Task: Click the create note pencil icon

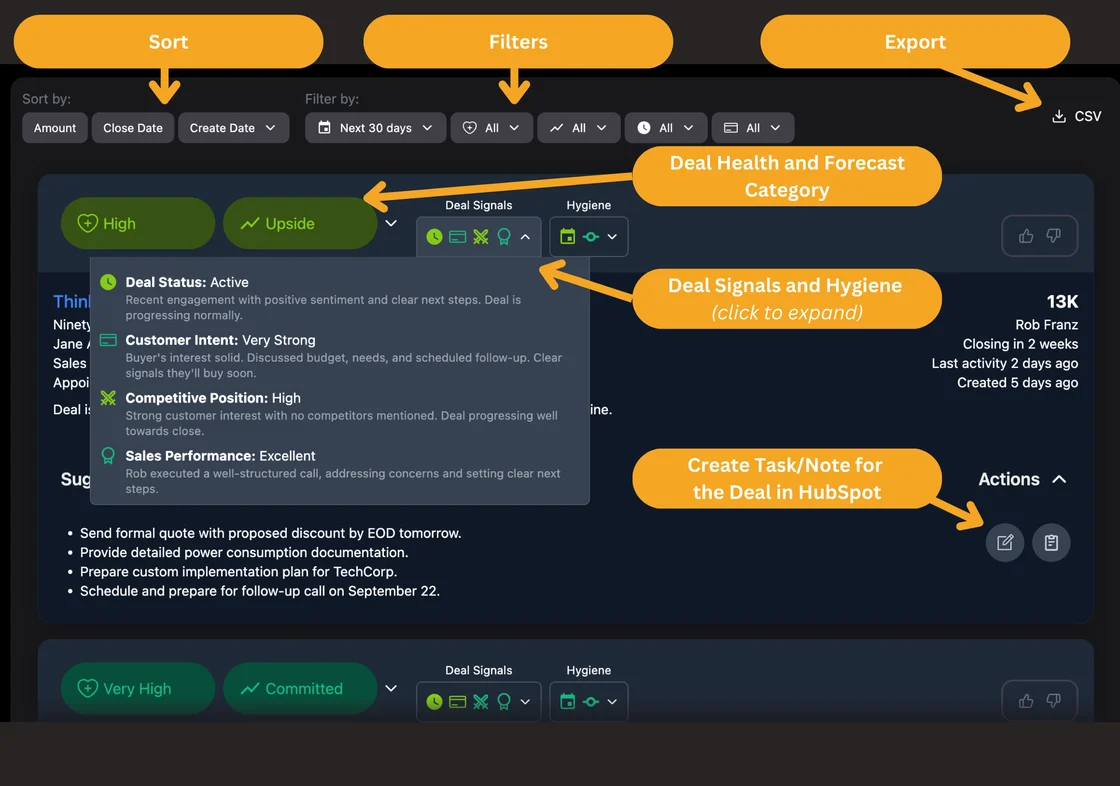Action: (x=1005, y=542)
